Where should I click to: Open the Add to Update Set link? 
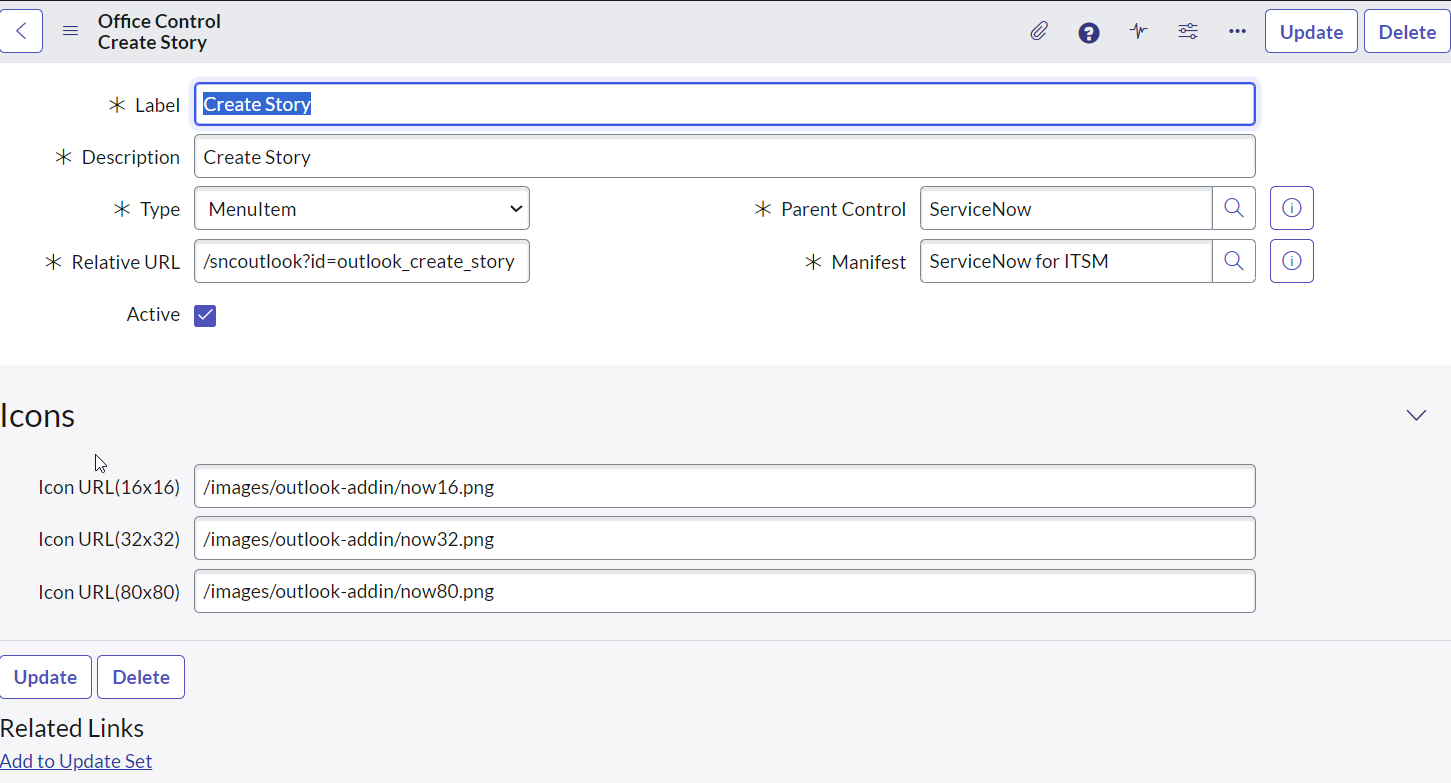pyautogui.click(x=76, y=761)
